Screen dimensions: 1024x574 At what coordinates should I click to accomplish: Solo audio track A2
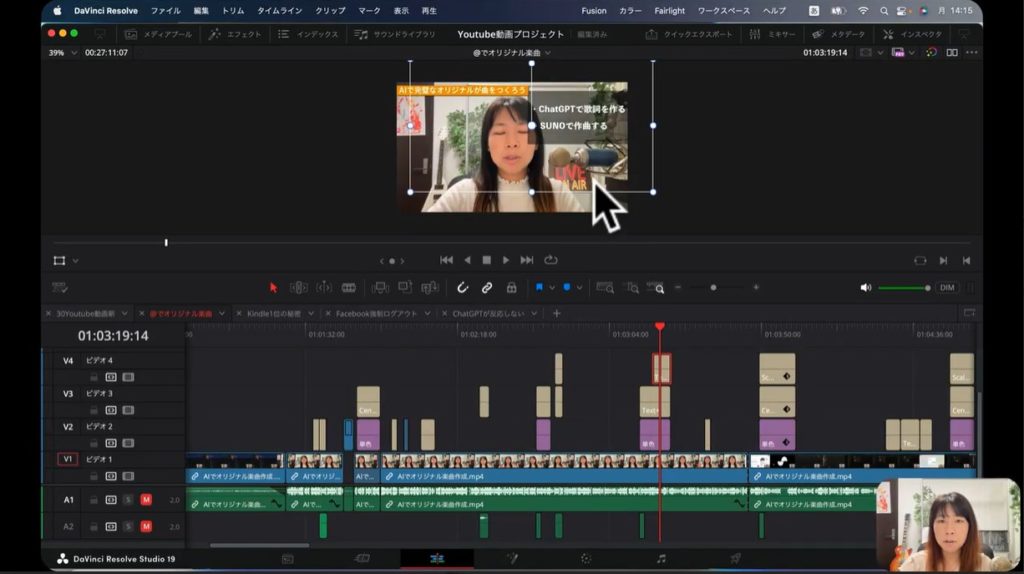point(128,526)
